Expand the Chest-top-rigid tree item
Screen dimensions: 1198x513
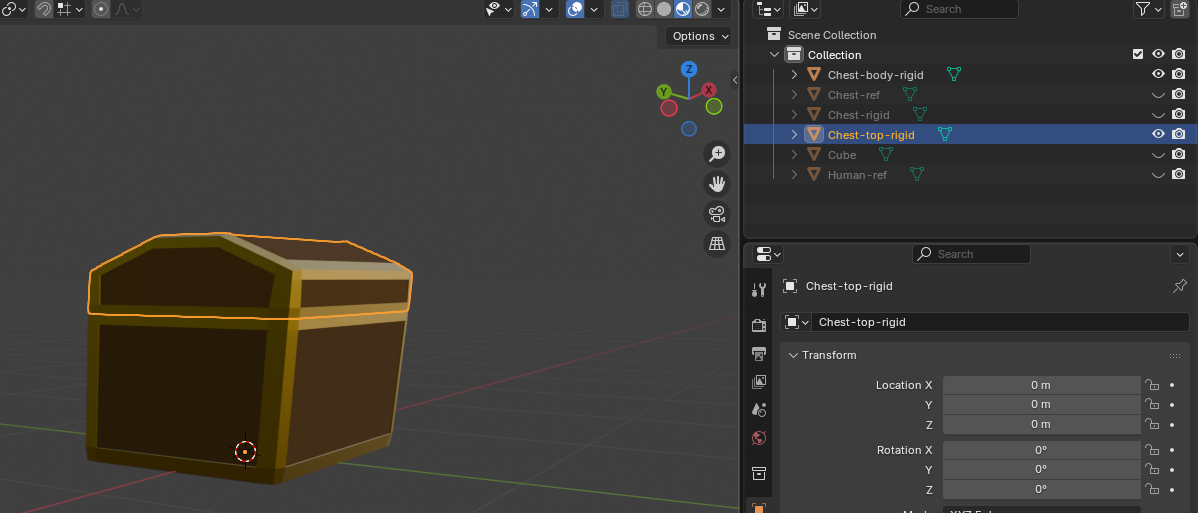(x=795, y=135)
